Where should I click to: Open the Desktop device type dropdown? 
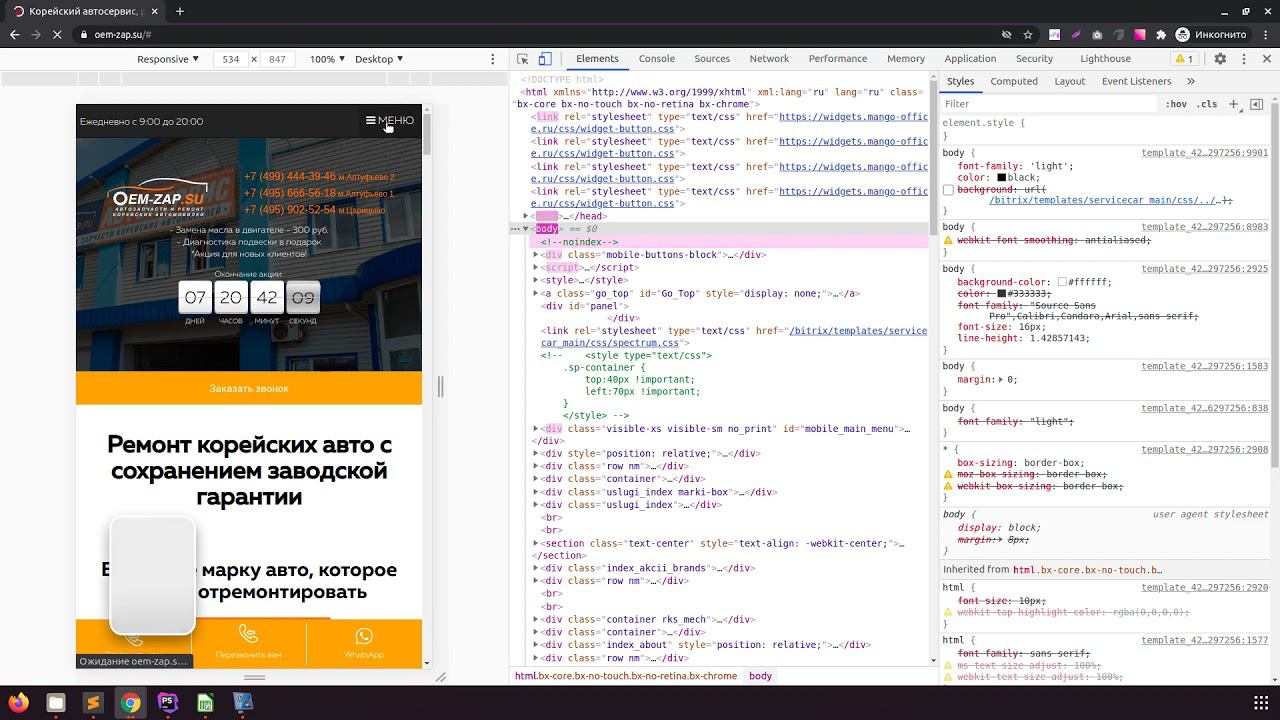coord(379,59)
